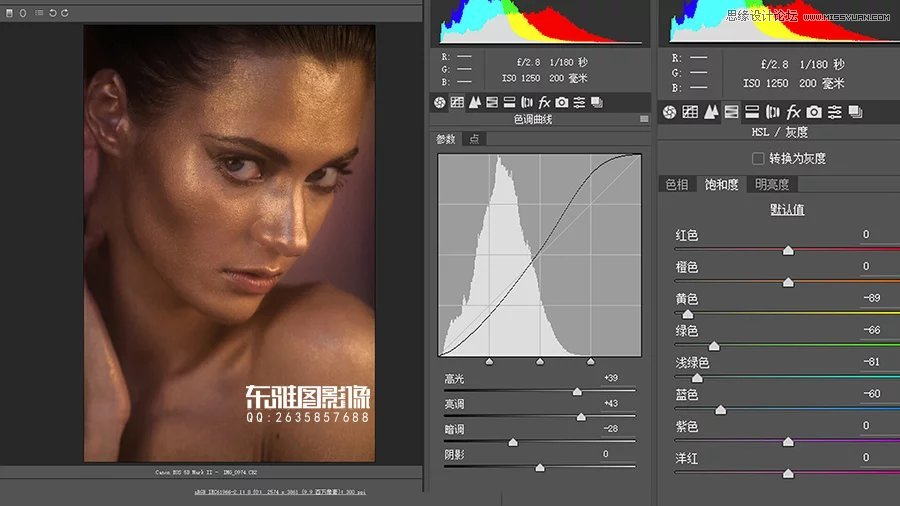Open the 色调曲线 panel flyout menu
The width and height of the screenshot is (900, 506).
point(644,119)
